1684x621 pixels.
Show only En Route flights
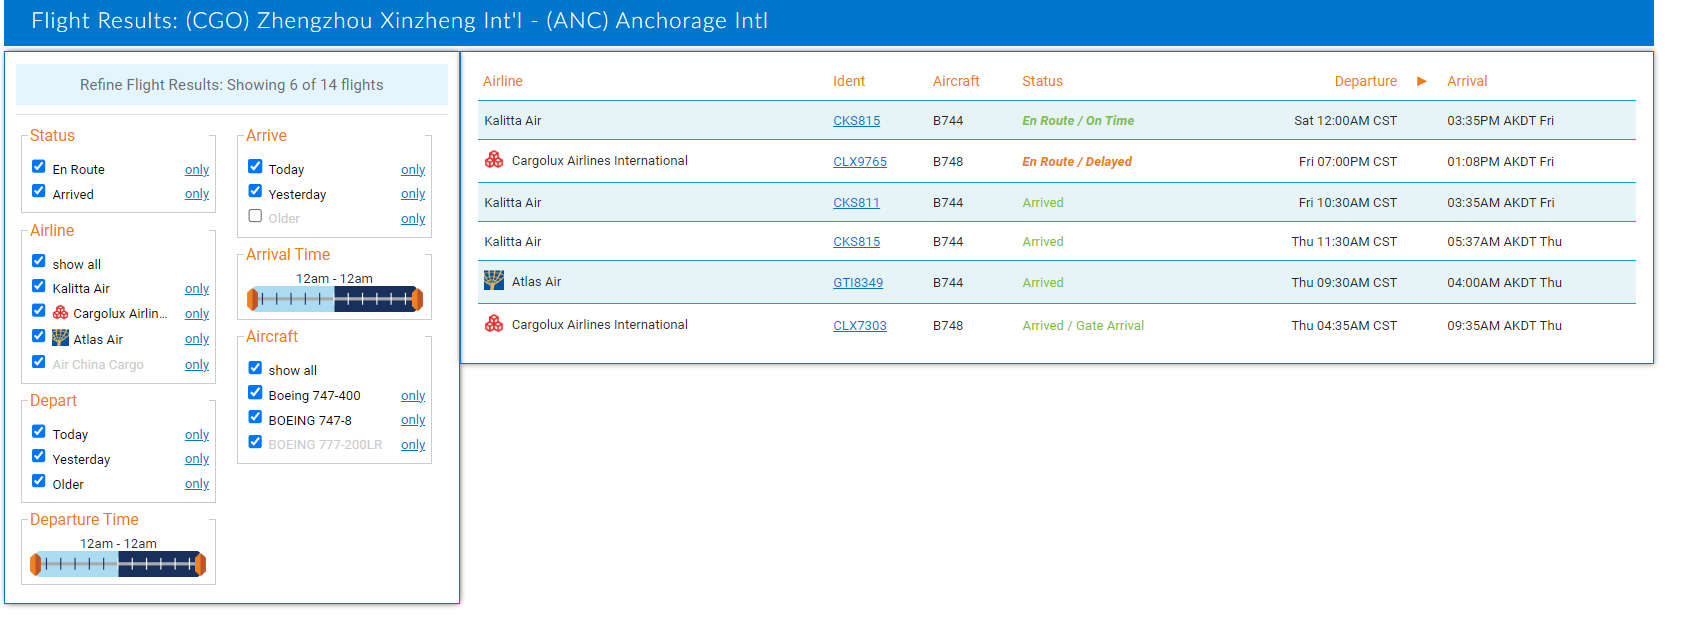coord(197,170)
